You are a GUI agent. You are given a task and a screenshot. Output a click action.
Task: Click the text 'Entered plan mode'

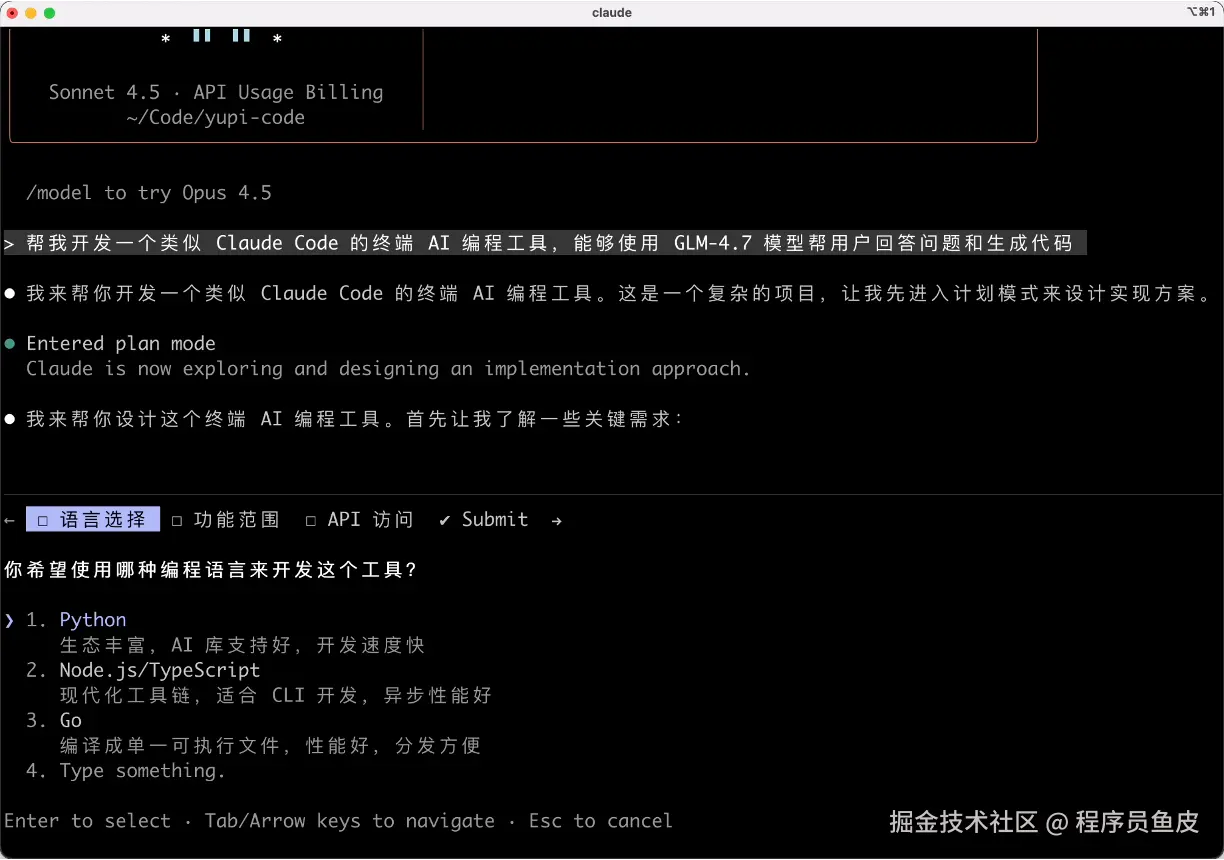click(121, 344)
